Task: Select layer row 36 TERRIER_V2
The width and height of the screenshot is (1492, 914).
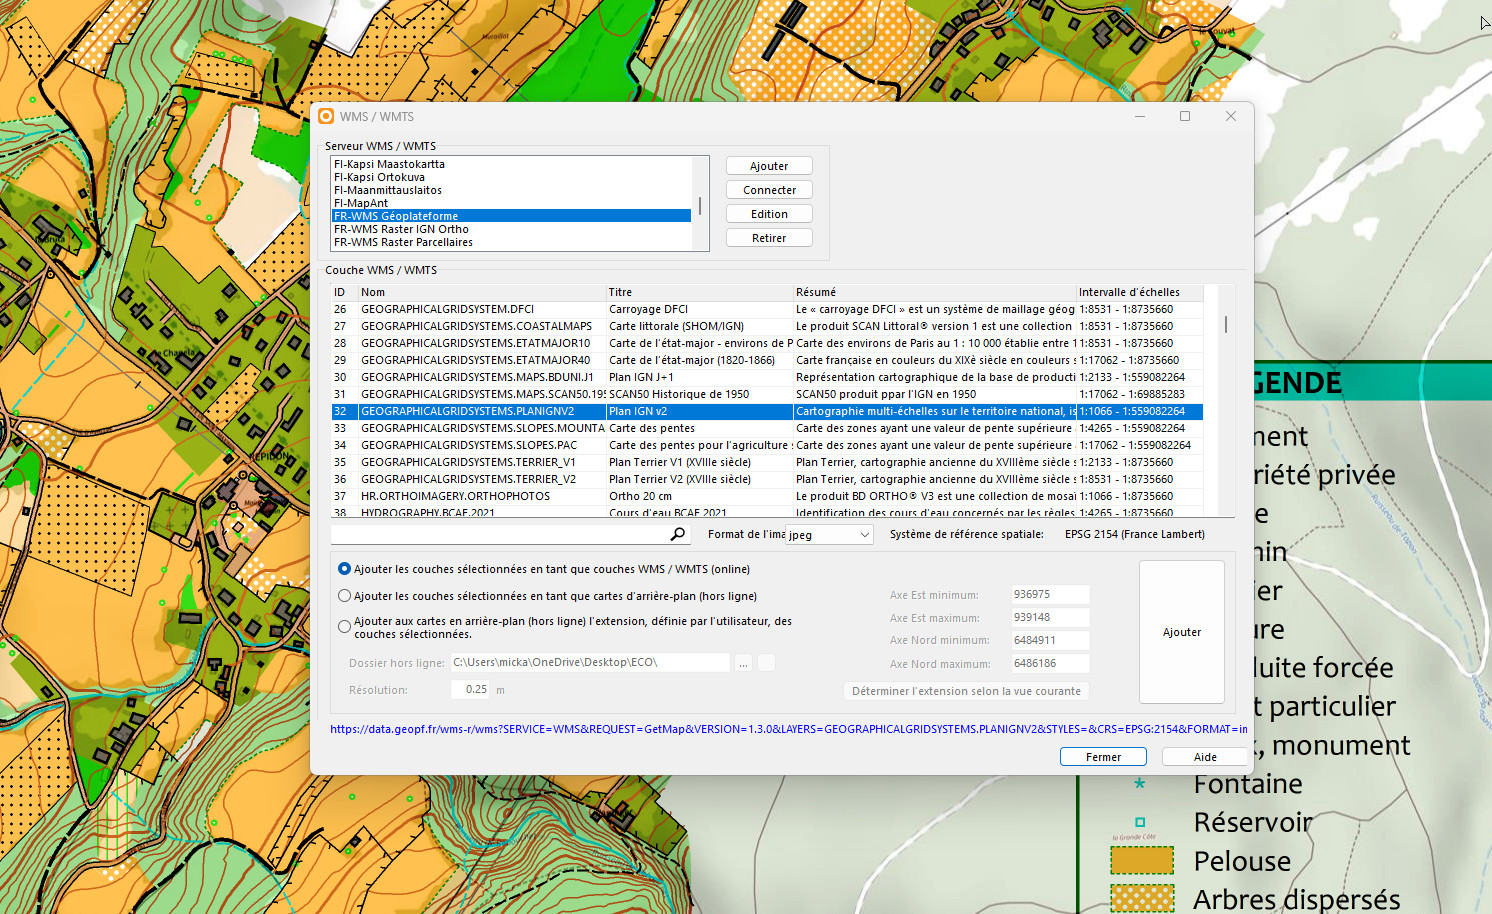Action: tap(767, 479)
